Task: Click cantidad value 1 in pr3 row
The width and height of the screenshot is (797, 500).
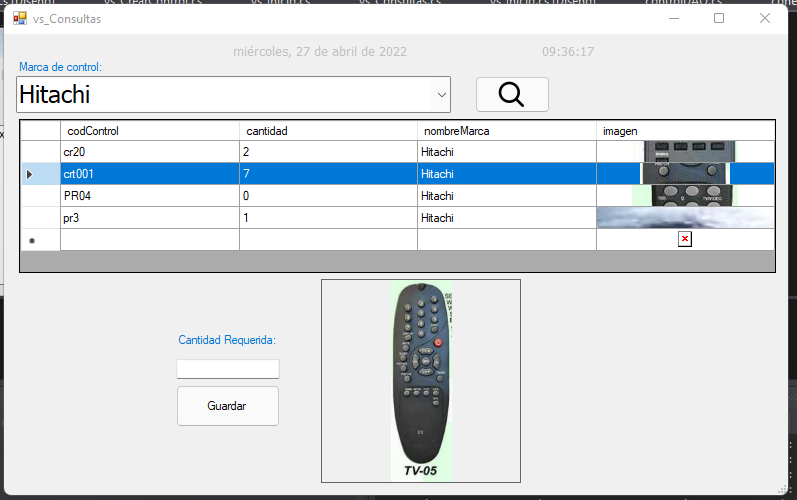Action: pos(328,218)
